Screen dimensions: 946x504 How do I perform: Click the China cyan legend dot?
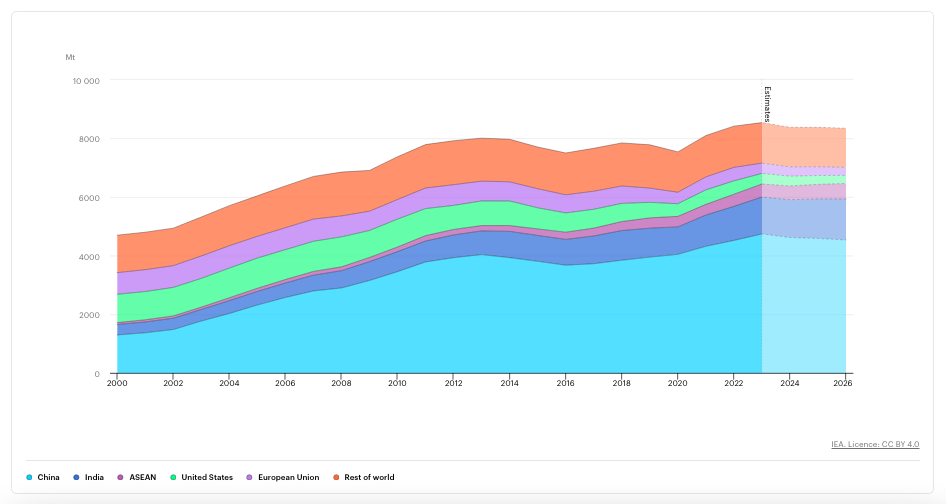(29, 477)
